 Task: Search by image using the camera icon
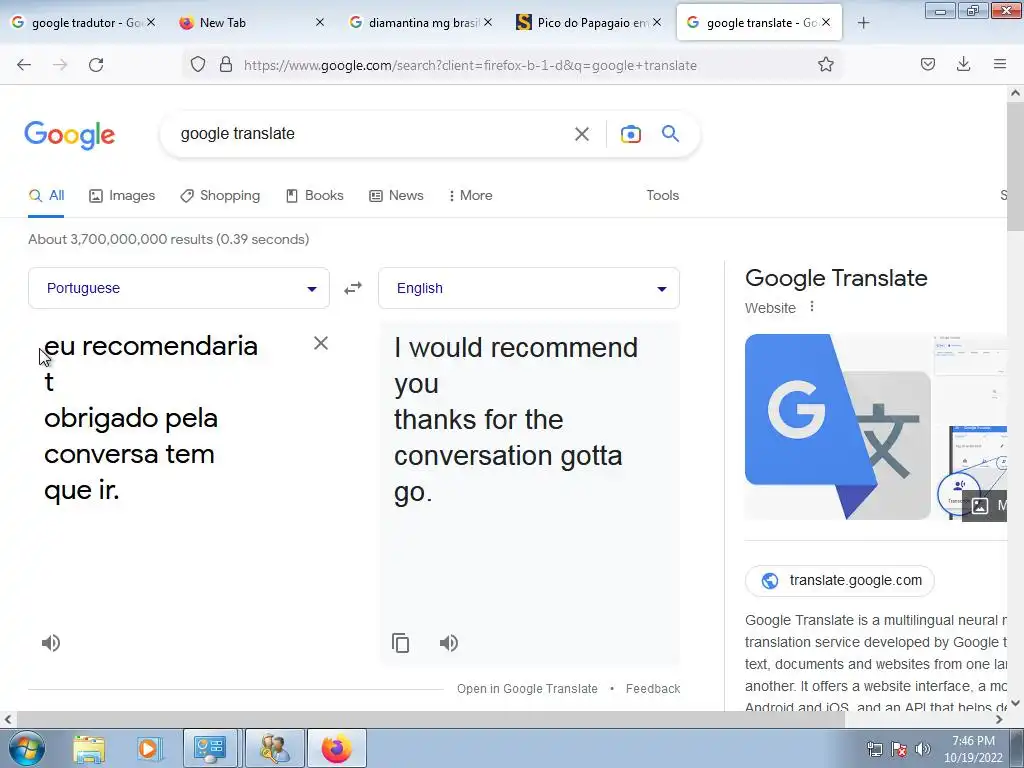[x=630, y=134]
